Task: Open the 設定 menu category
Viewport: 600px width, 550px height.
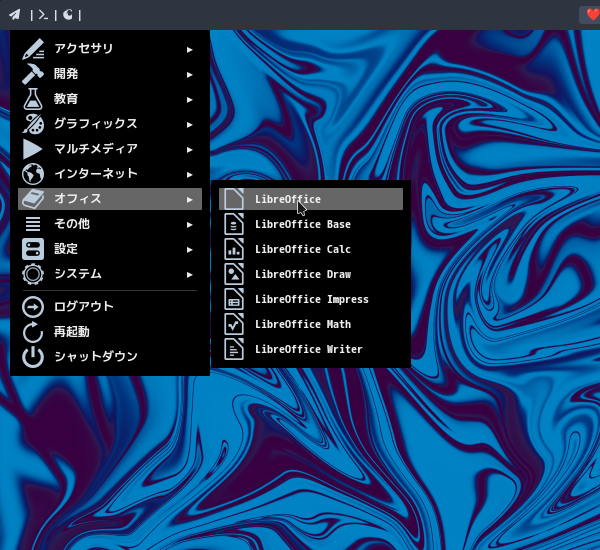Action: [x=110, y=249]
